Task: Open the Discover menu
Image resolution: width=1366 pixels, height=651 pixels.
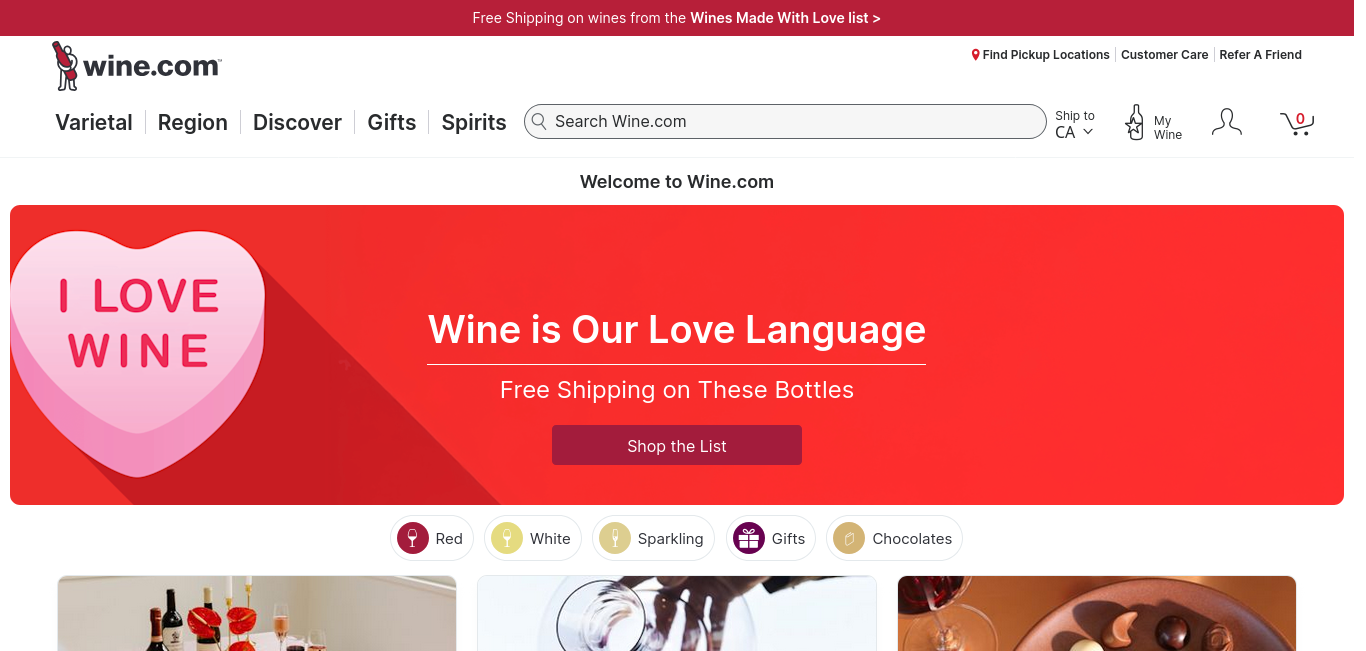Action: coord(297,122)
